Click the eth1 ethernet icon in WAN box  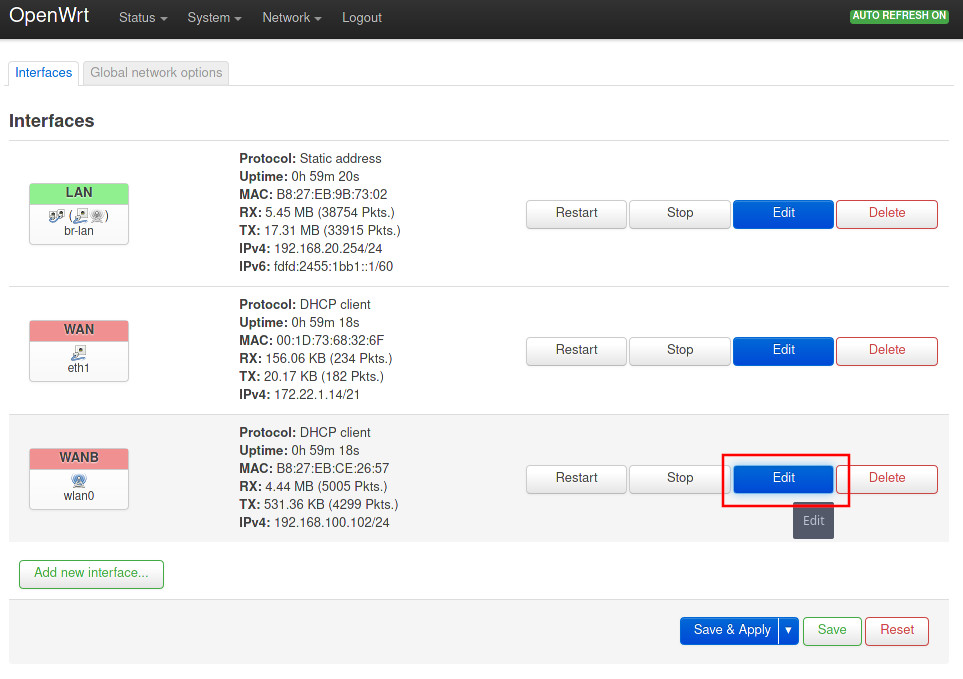point(79,352)
